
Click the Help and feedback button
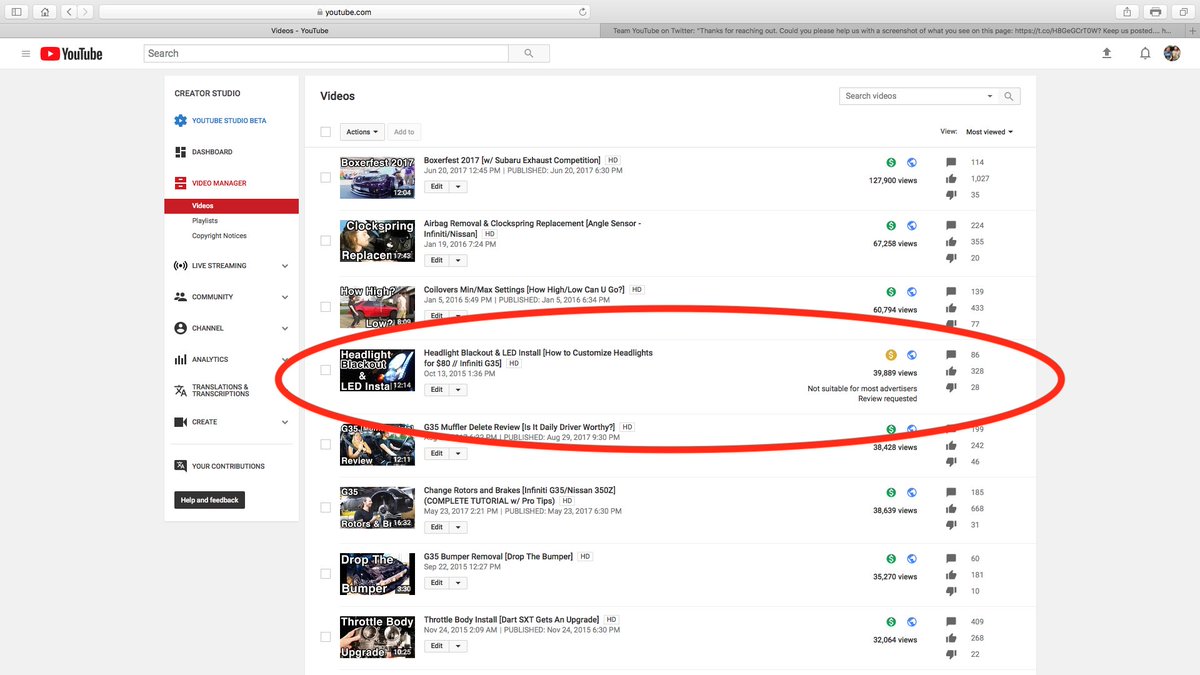[209, 500]
